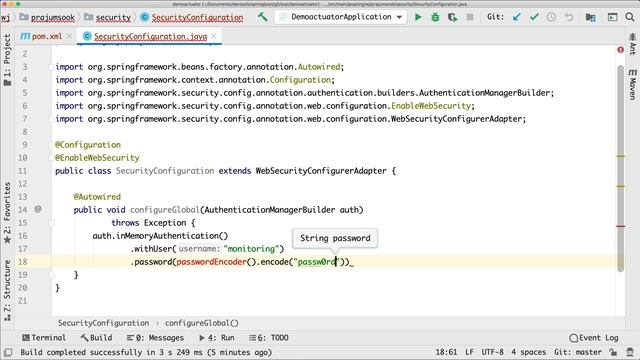Click WebSecurityConfigurerAdapter in the class declaration

[321, 171]
